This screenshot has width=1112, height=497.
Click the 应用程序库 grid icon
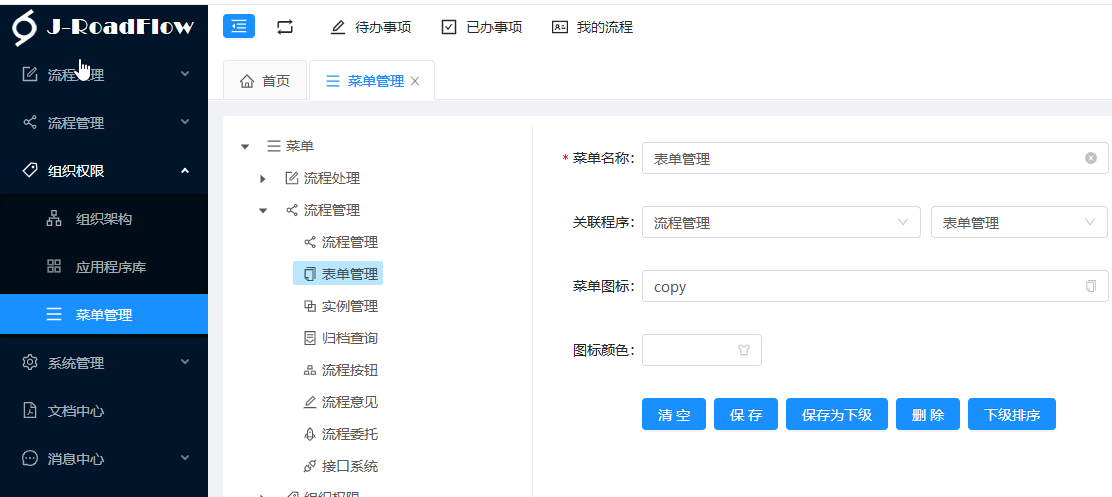54,267
